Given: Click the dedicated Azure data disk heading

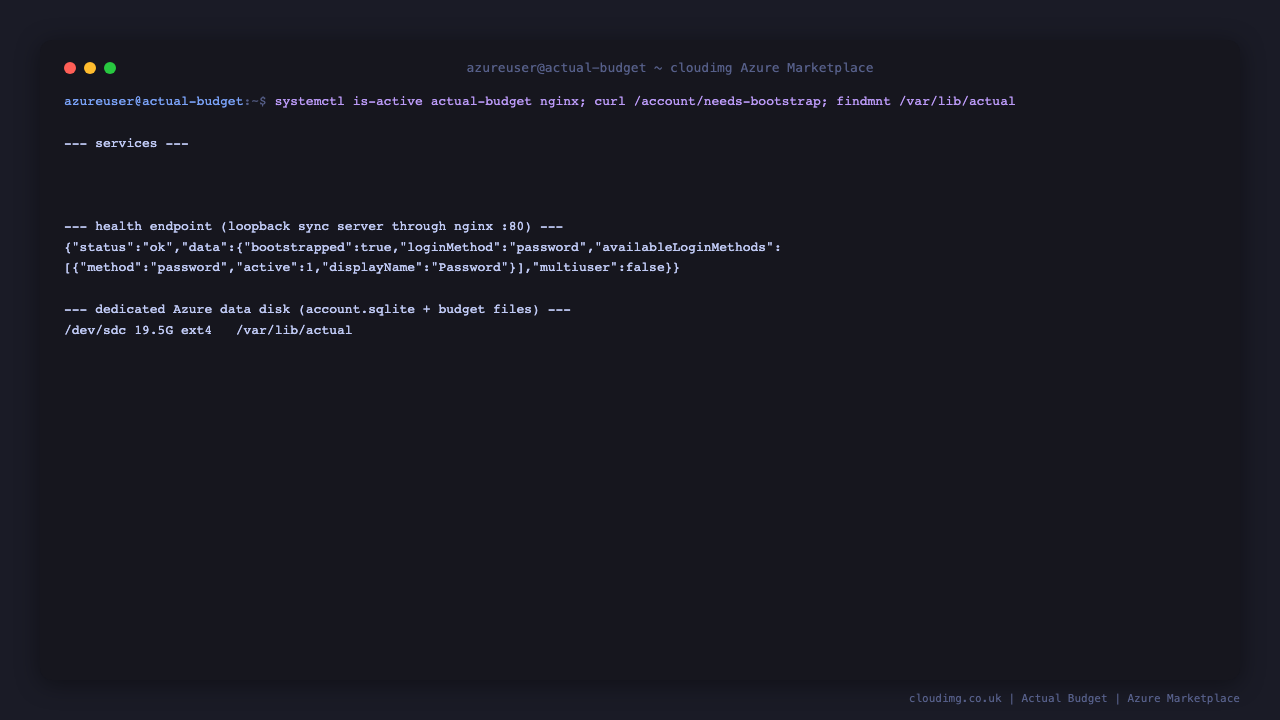Looking at the screenshot, I should pos(317,309).
